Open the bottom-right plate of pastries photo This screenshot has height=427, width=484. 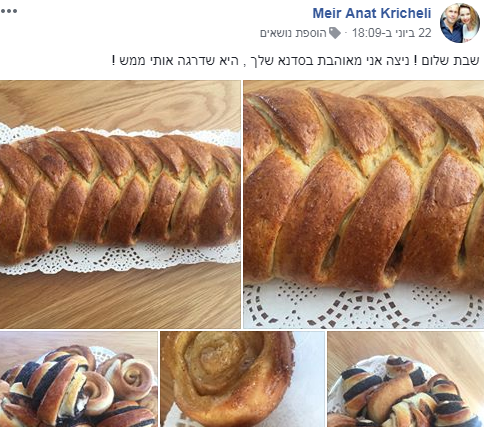pos(406,379)
